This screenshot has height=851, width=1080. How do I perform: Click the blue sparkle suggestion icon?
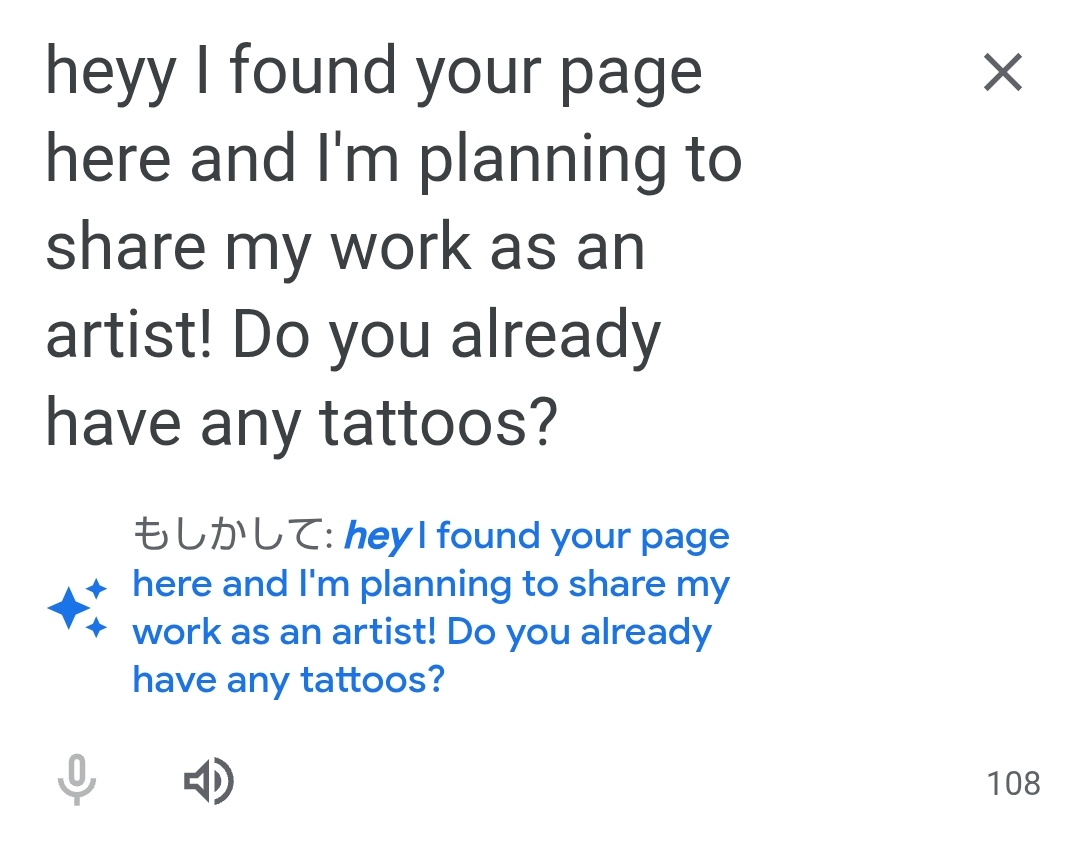(77, 608)
